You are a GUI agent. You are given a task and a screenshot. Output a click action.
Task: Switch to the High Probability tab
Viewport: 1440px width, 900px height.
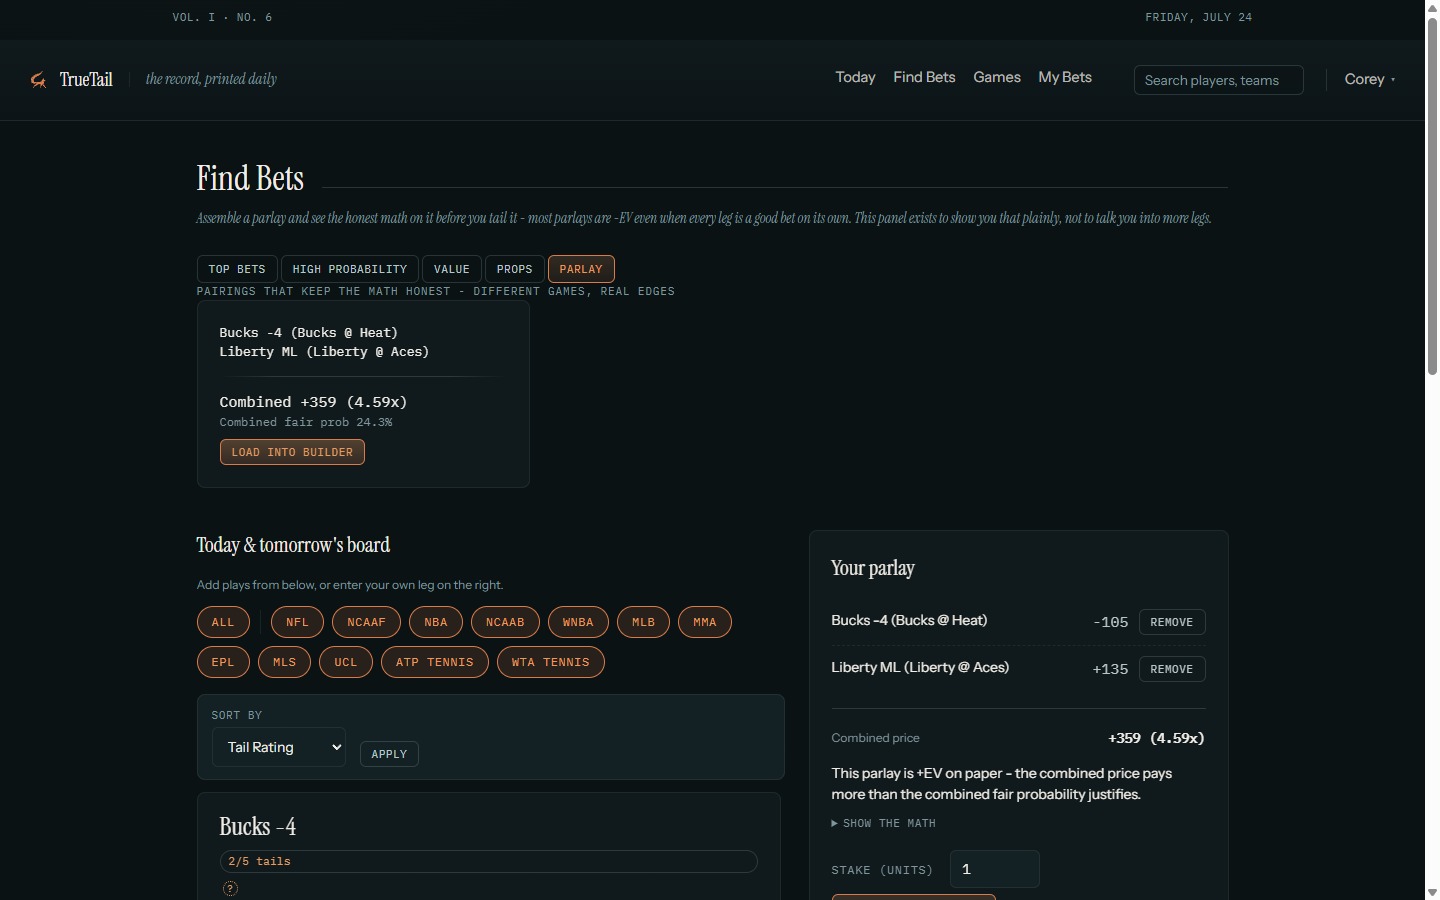[350, 269]
